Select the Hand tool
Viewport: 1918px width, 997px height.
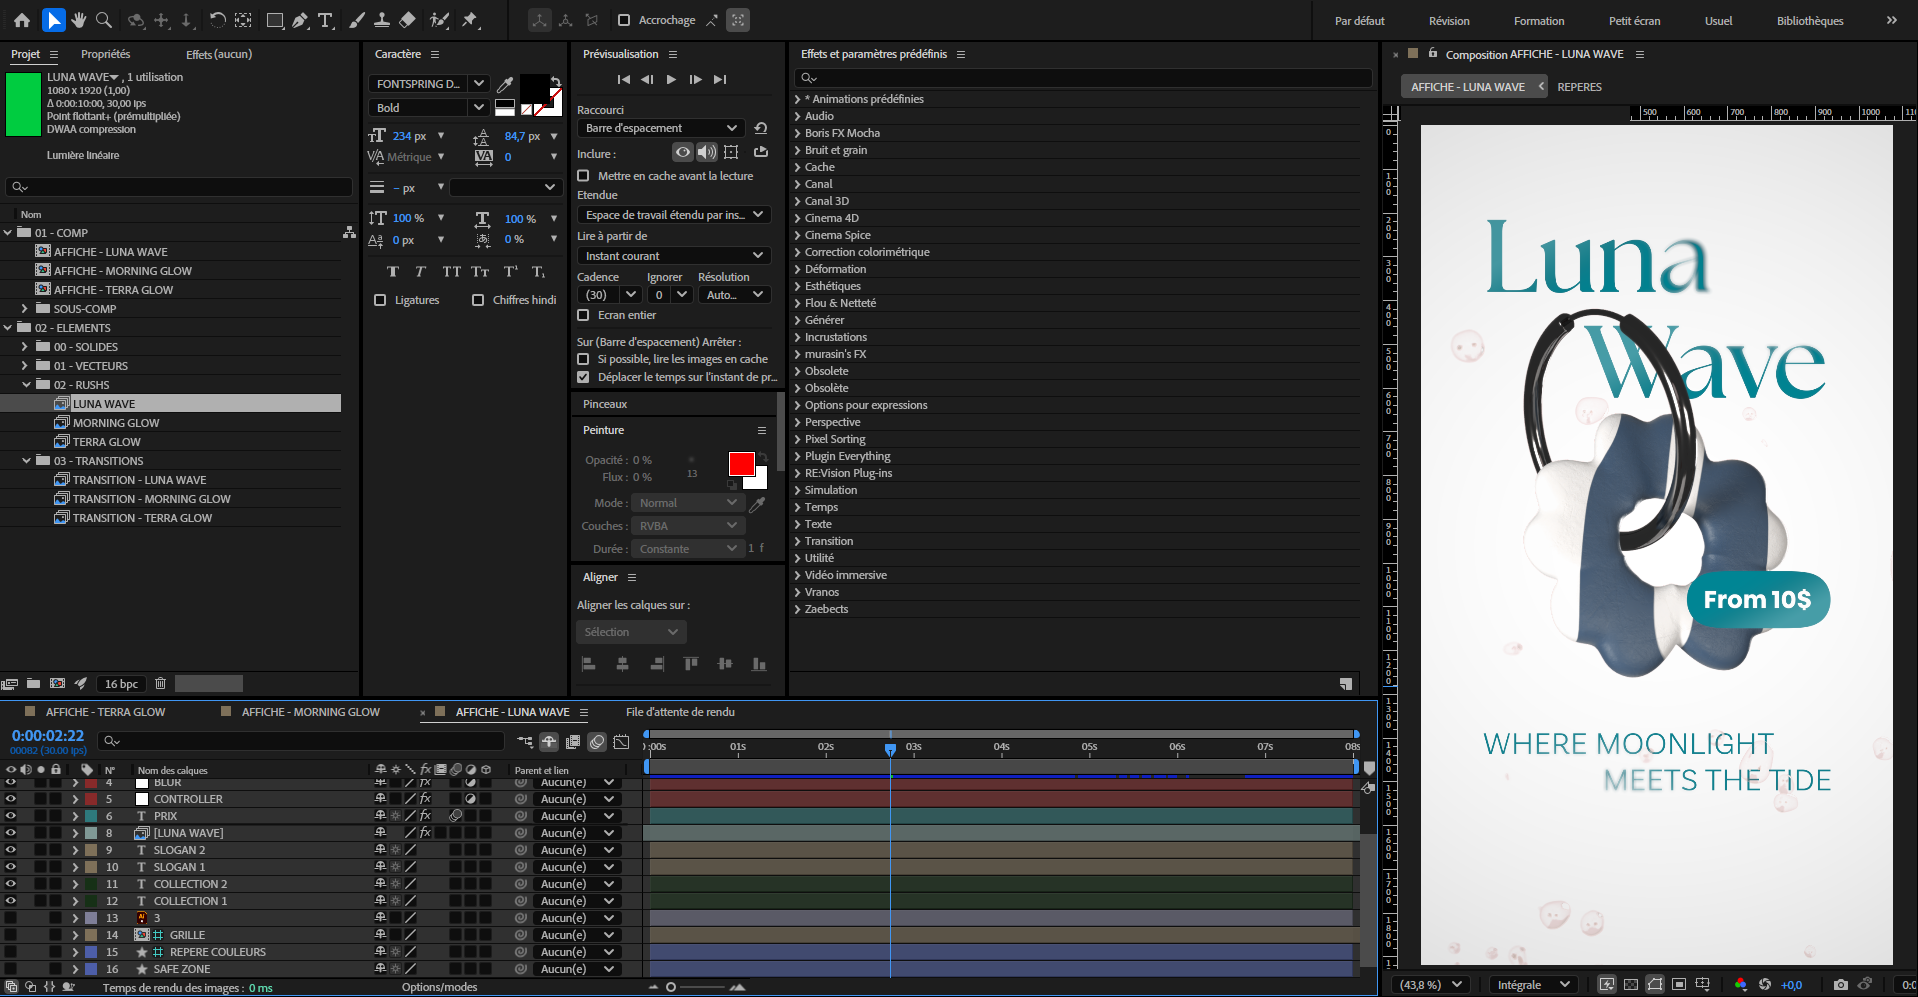[x=79, y=20]
